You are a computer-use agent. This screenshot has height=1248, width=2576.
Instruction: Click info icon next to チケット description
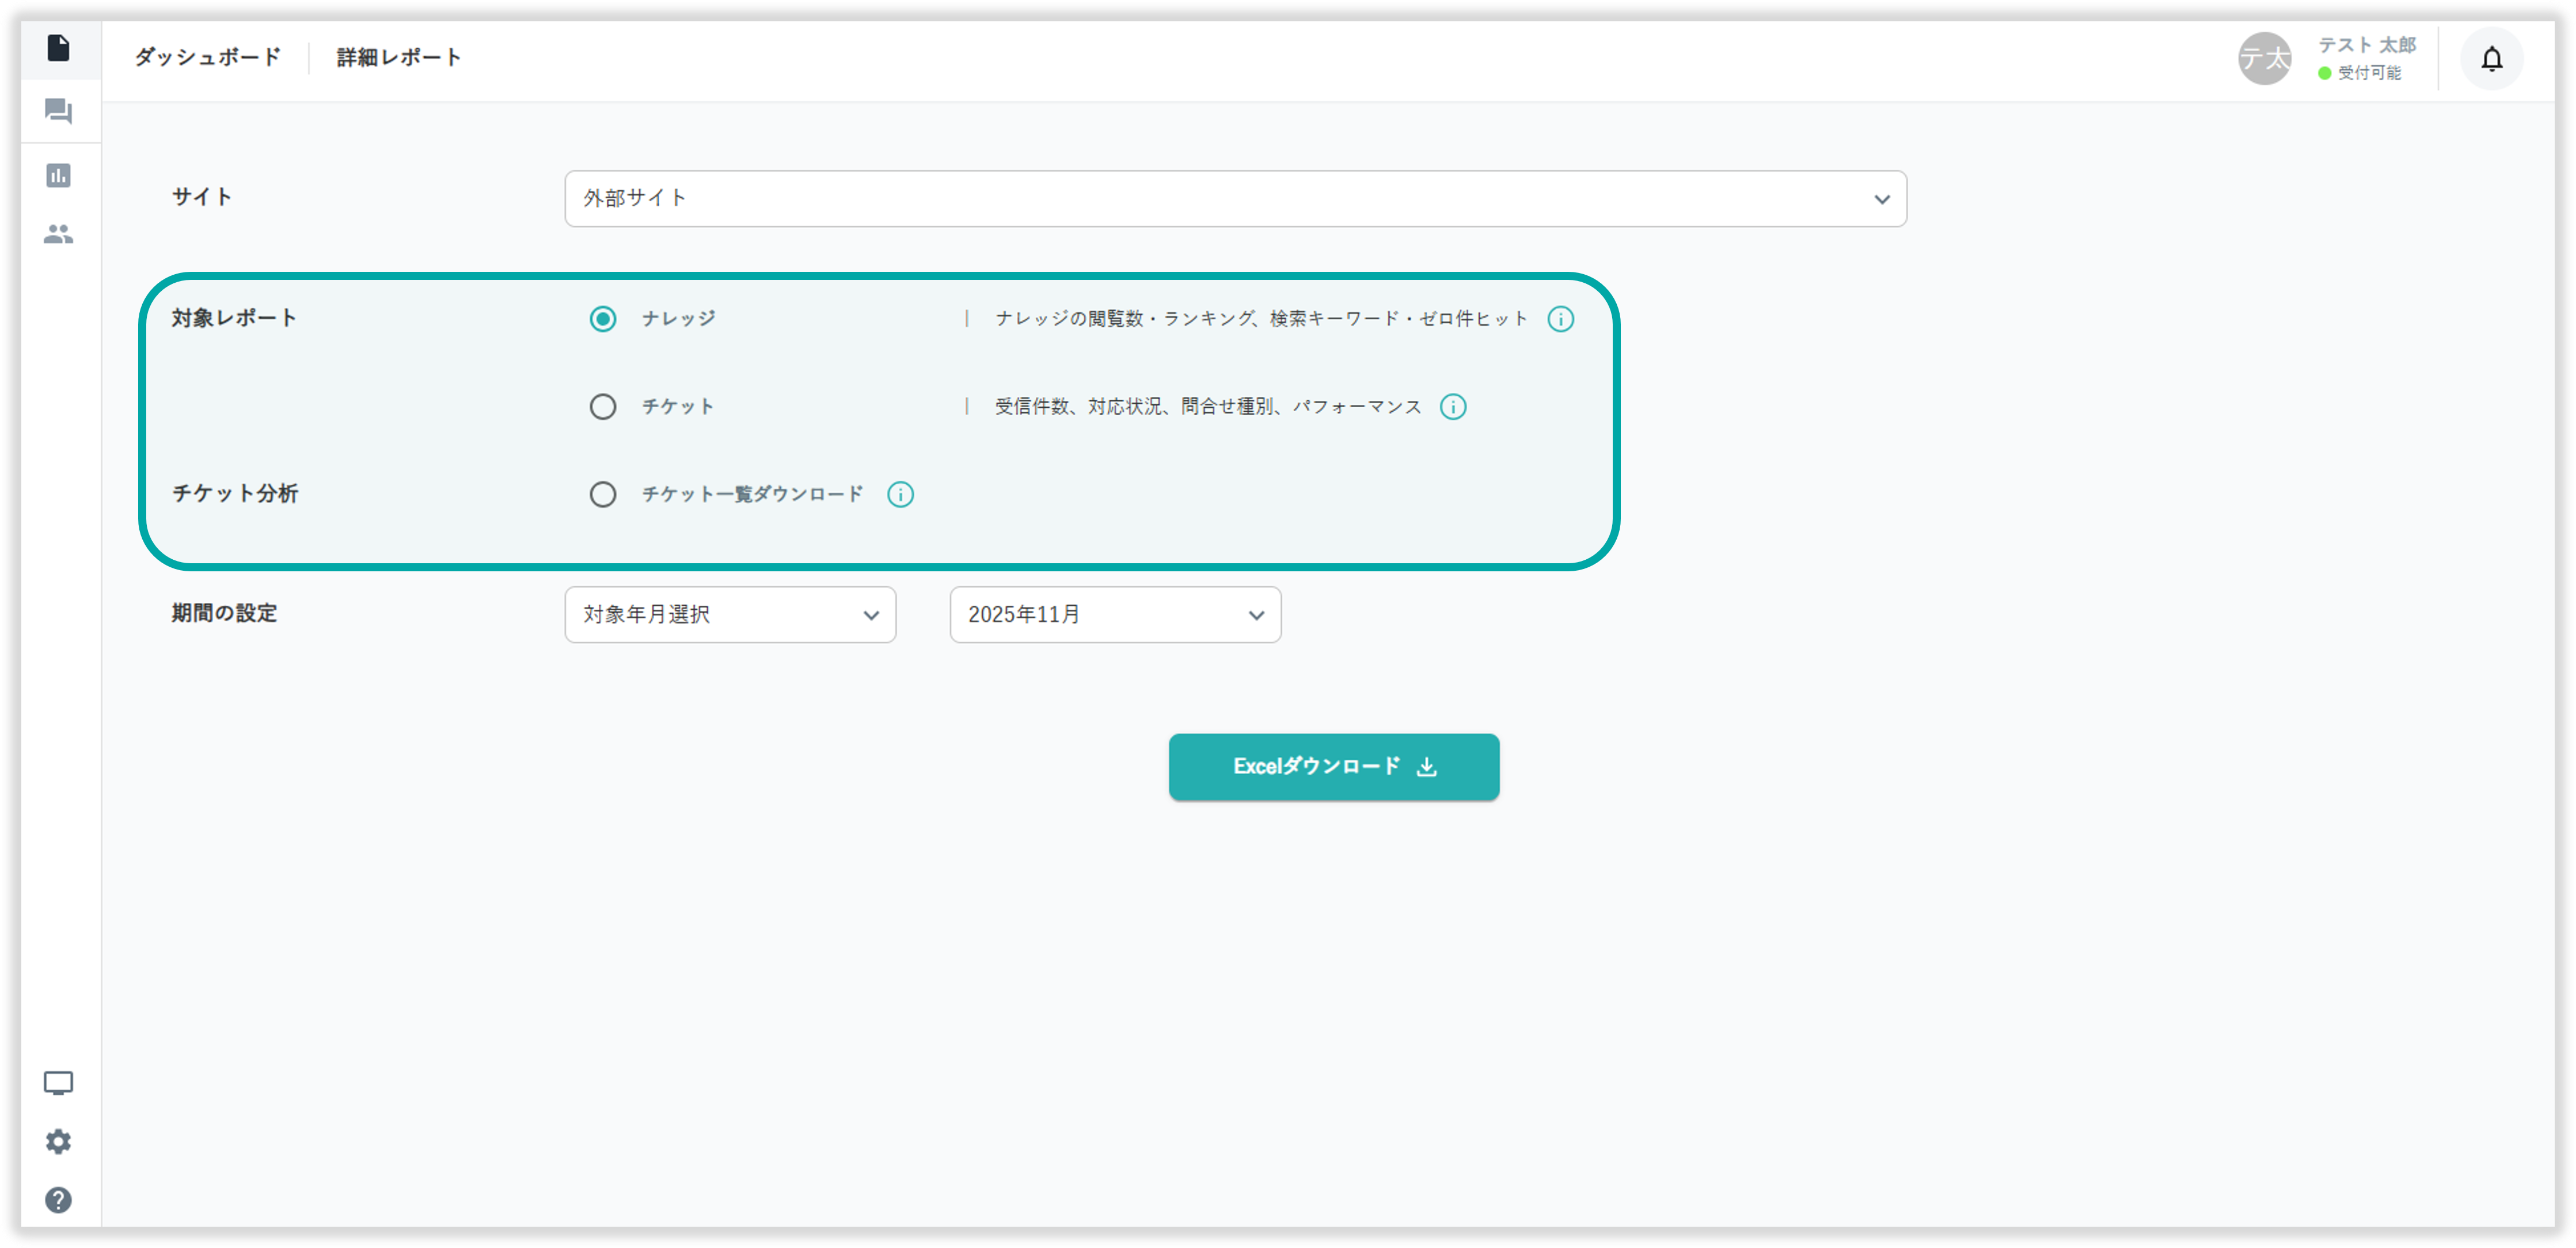tap(1452, 407)
